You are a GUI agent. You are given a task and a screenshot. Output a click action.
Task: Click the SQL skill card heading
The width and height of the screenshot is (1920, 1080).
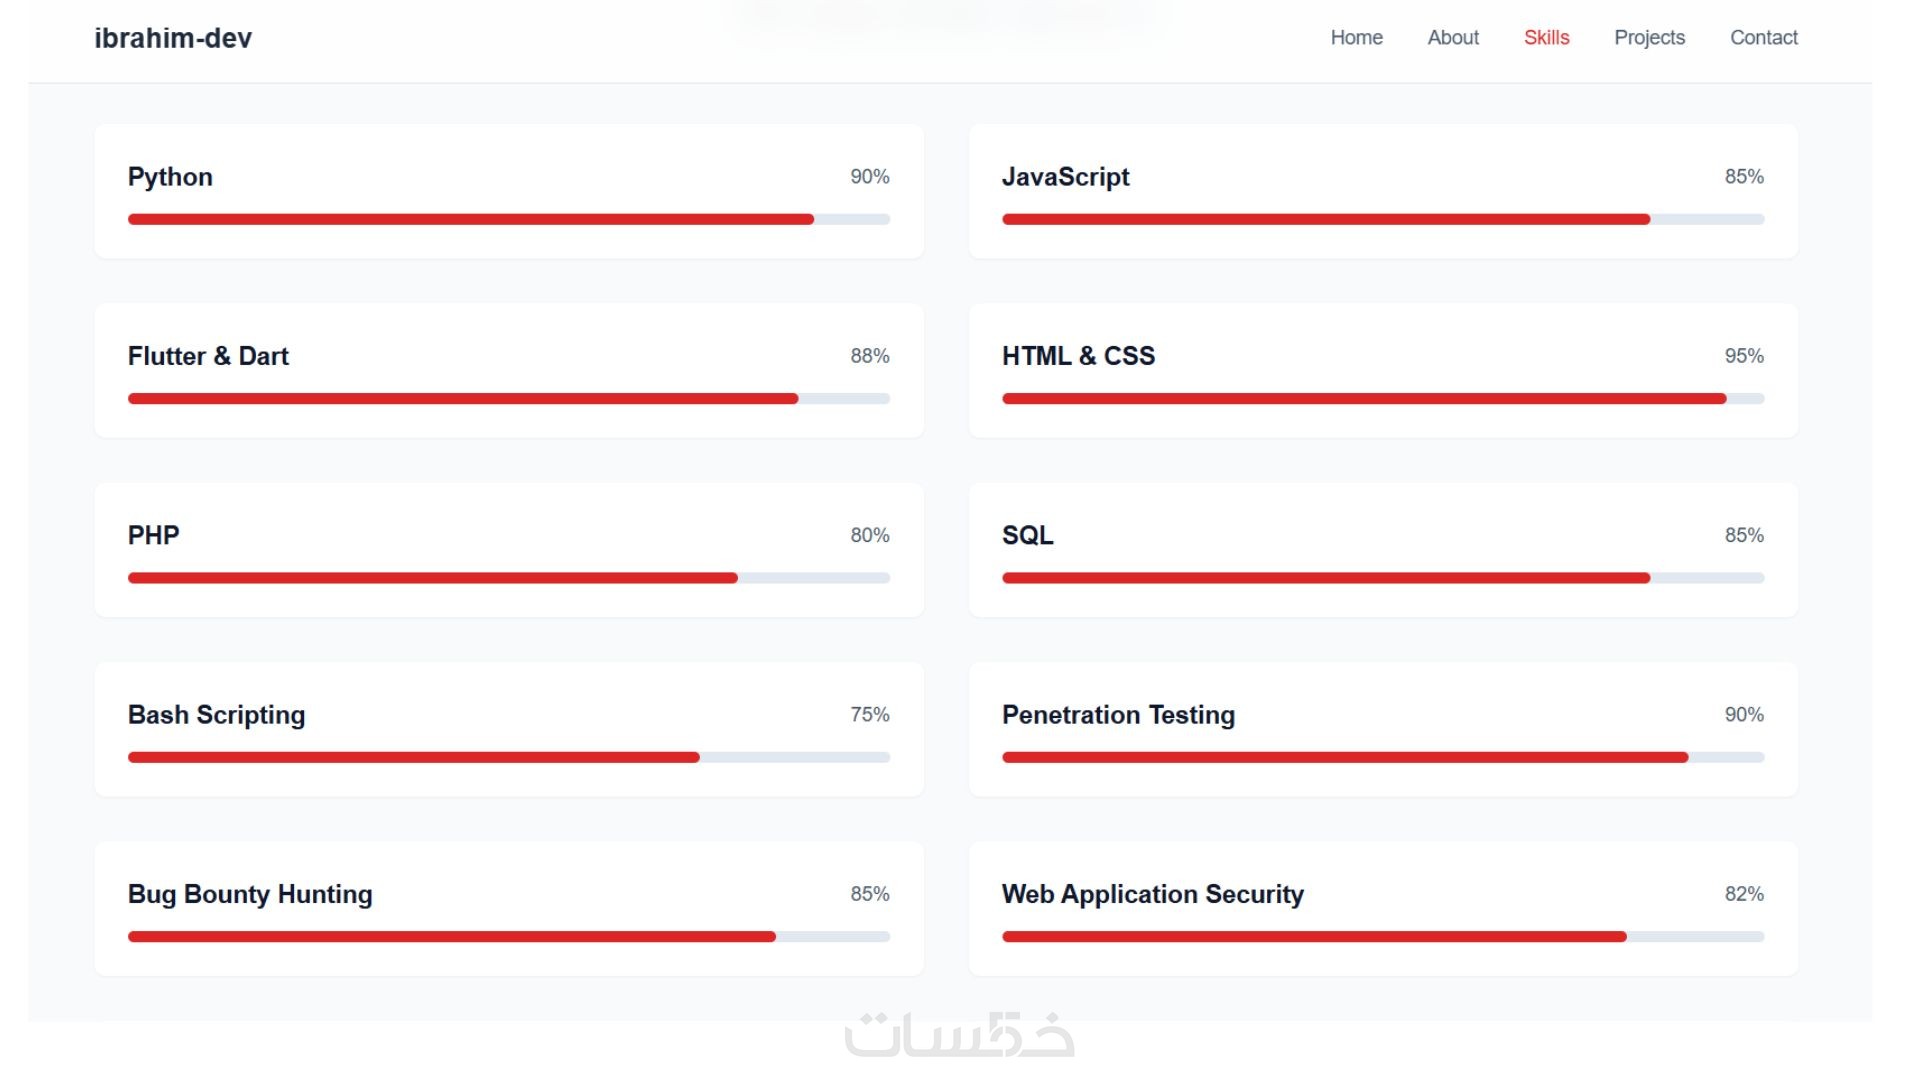[x=1027, y=535]
